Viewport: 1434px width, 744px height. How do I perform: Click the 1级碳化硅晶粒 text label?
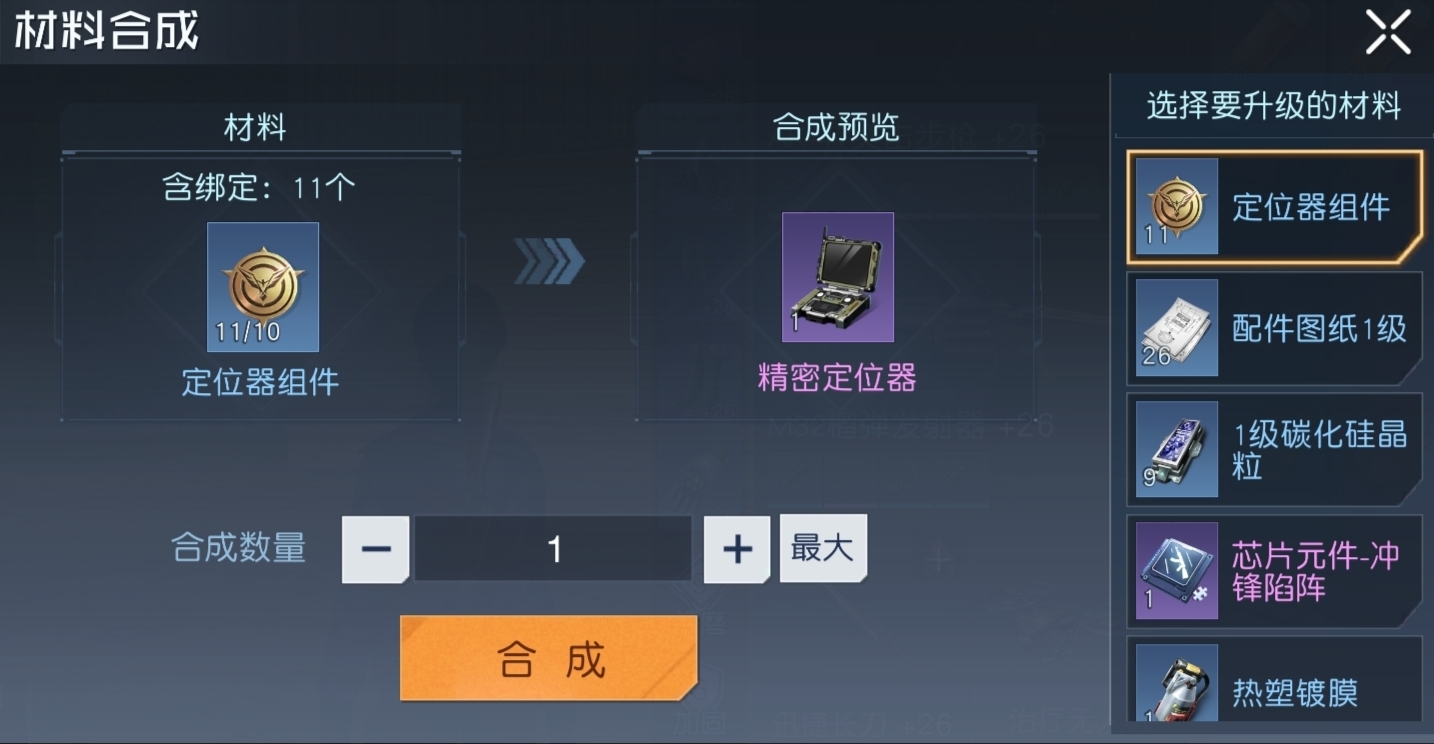click(1319, 450)
